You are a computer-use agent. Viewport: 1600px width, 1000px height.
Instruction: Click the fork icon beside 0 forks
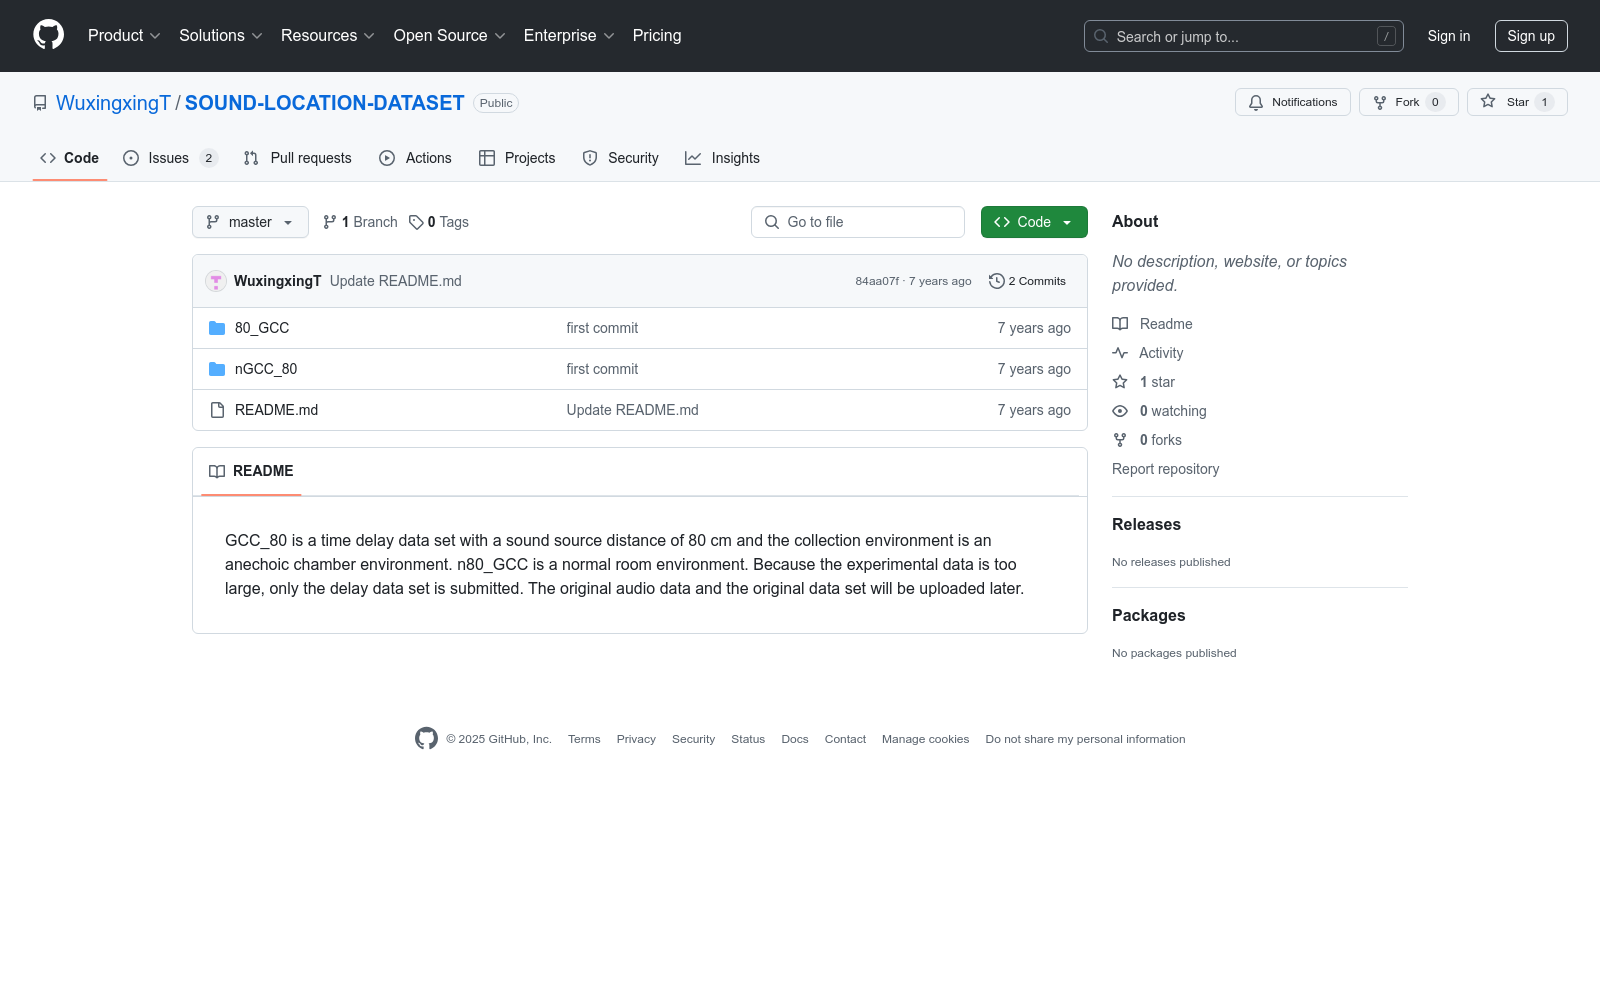pos(1120,440)
